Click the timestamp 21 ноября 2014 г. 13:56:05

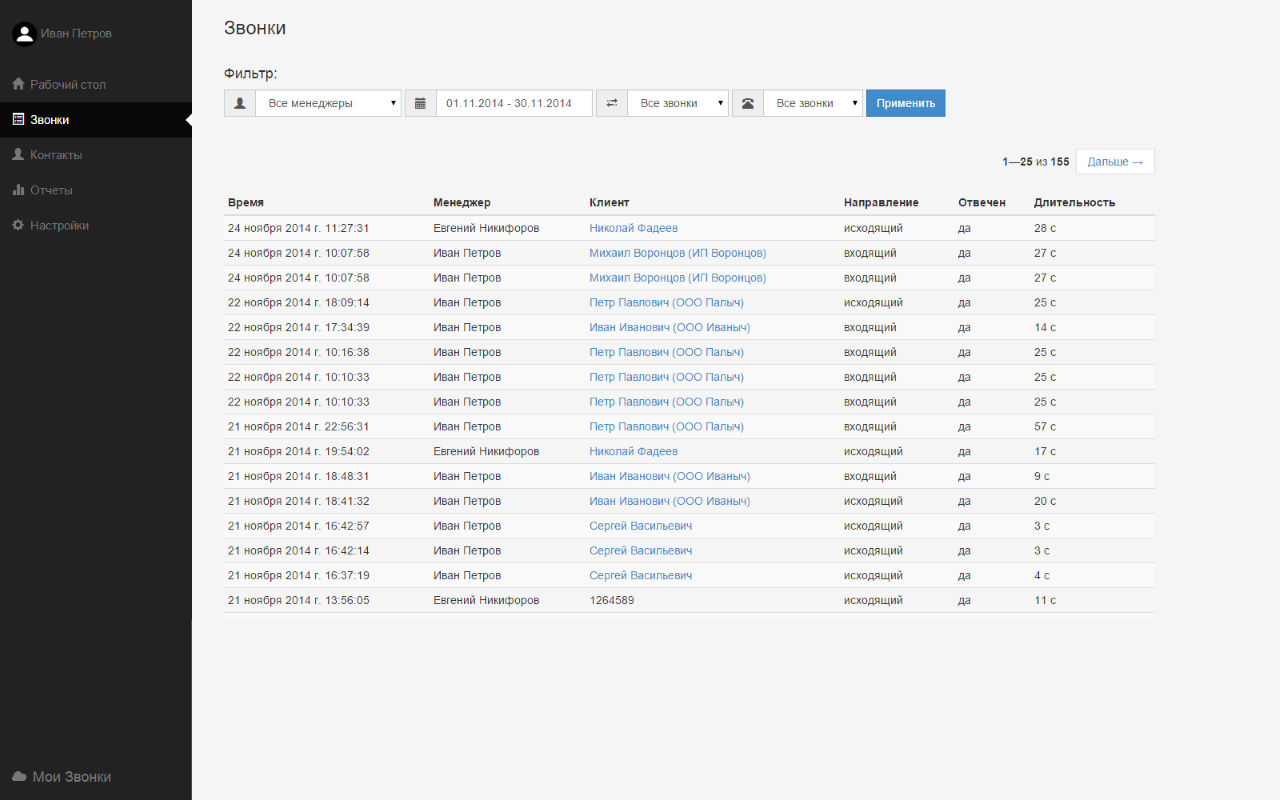298,600
